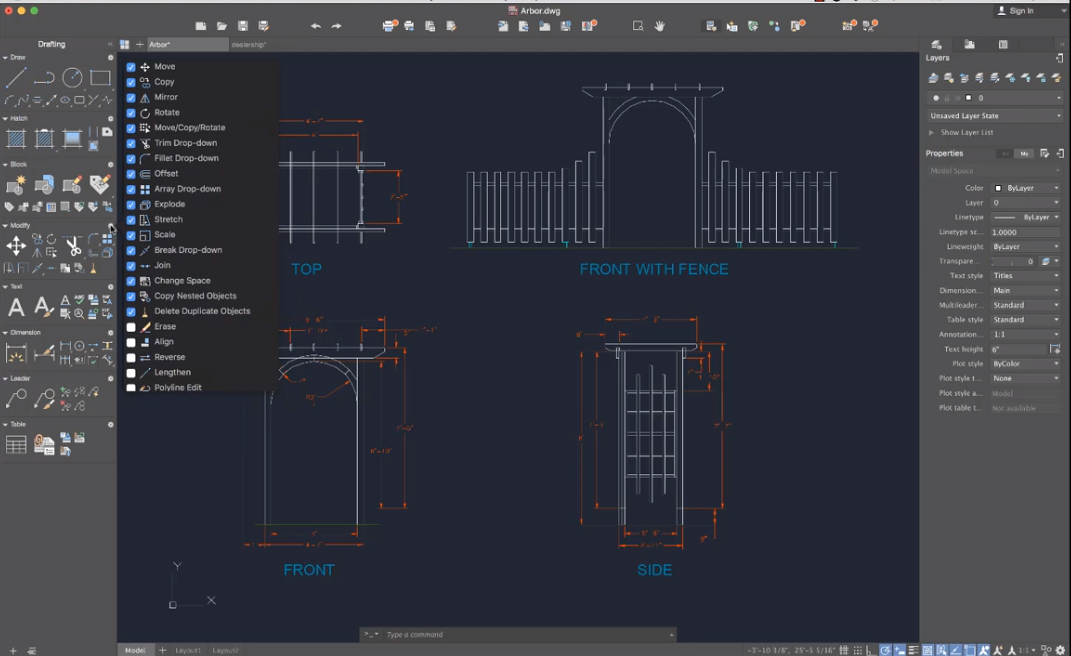Collapse the Draw panel section
This screenshot has width=1071, height=656.
click(5, 57)
